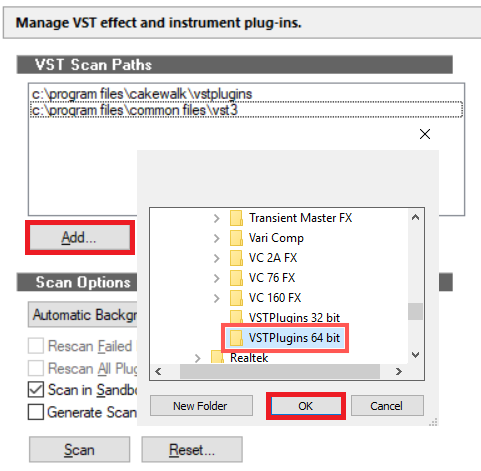Open the Automatic Background scan dropdown
The width and height of the screenshot is (481, 471).
[83, 314]
